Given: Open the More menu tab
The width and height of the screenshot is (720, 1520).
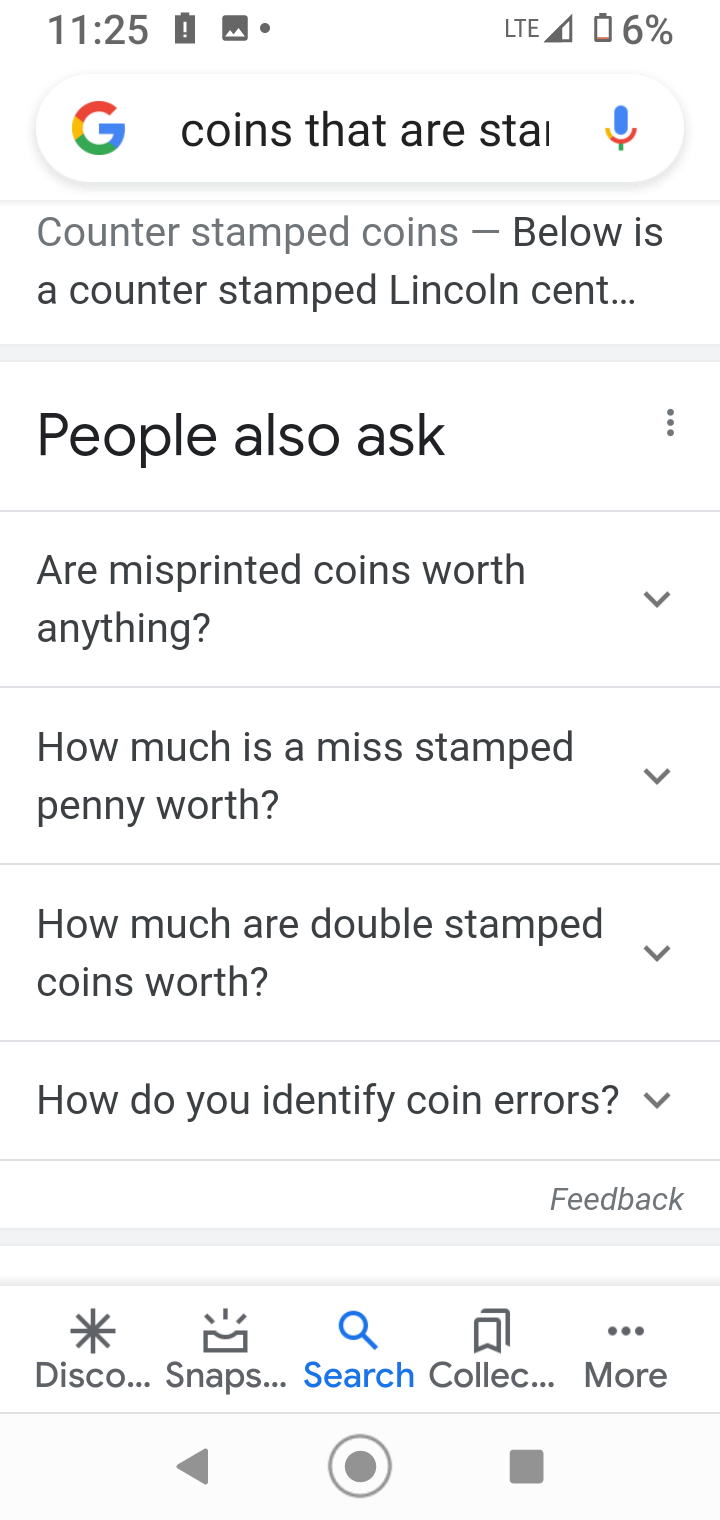Looking at the screenshot, I should 626,1350.
